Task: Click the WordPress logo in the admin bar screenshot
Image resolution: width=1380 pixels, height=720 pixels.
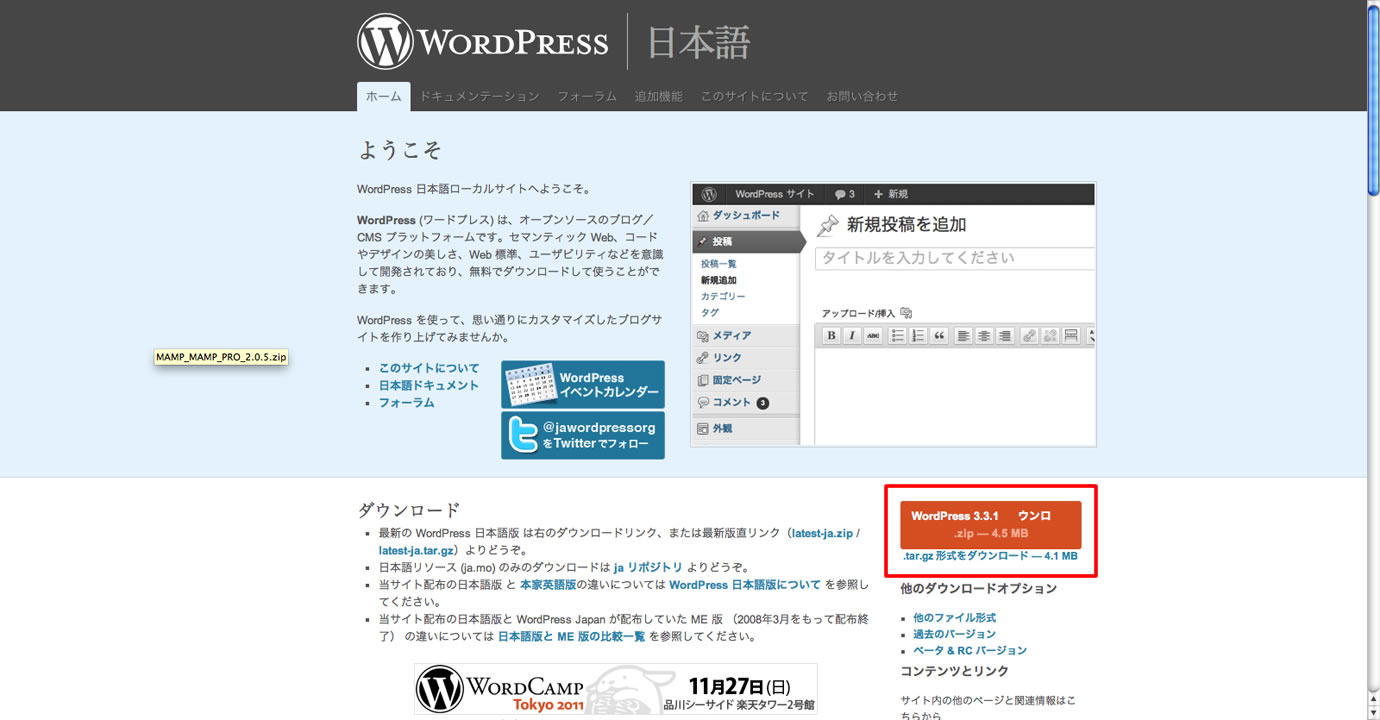Action: [x=709, y=194]
